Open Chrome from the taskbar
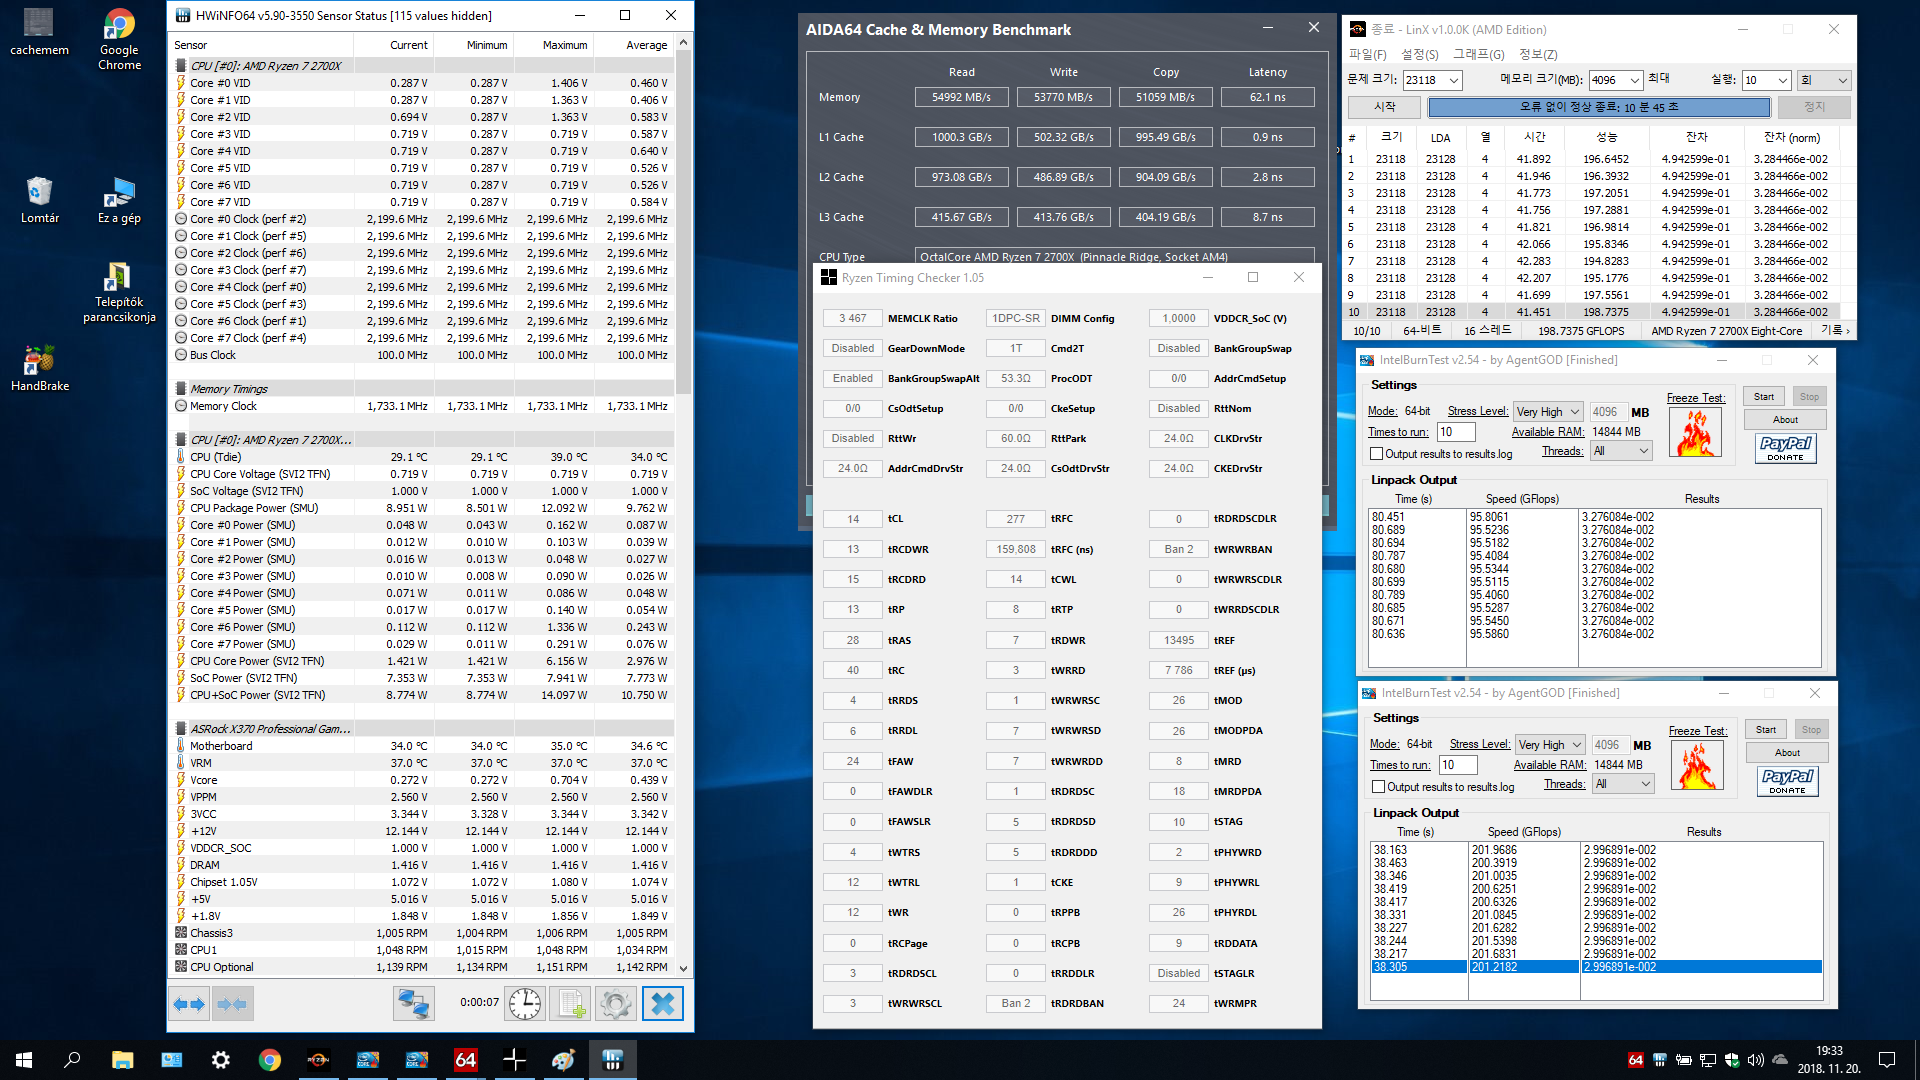Viewport: 1920px width, 1080px height. pyautogui.click(x=269, y=1060)
